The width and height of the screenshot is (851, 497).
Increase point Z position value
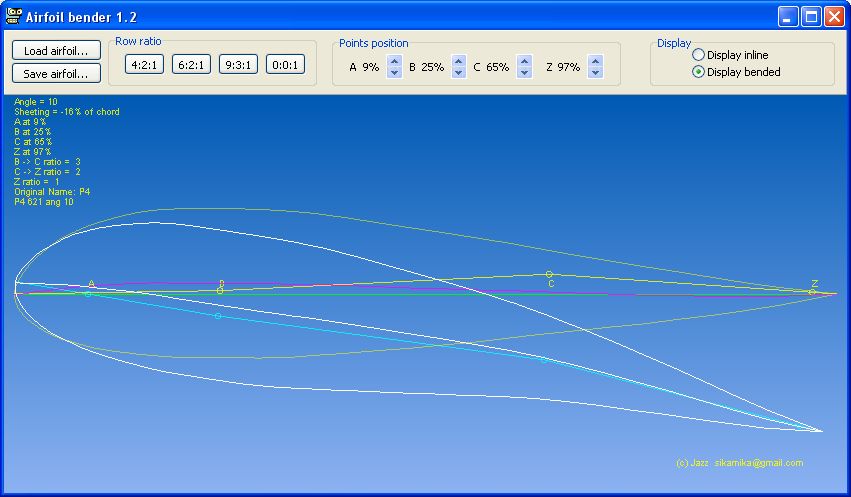(595, 61)
